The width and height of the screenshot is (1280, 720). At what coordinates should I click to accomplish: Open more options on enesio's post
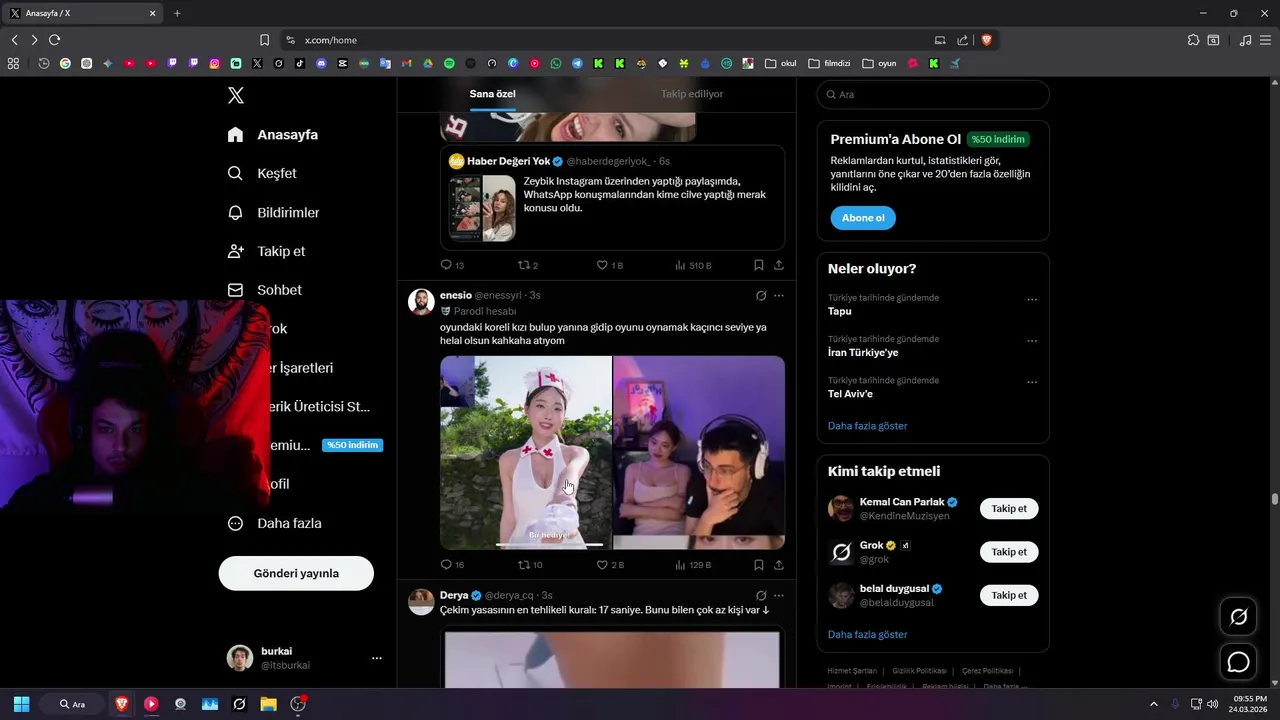[779, 296]
